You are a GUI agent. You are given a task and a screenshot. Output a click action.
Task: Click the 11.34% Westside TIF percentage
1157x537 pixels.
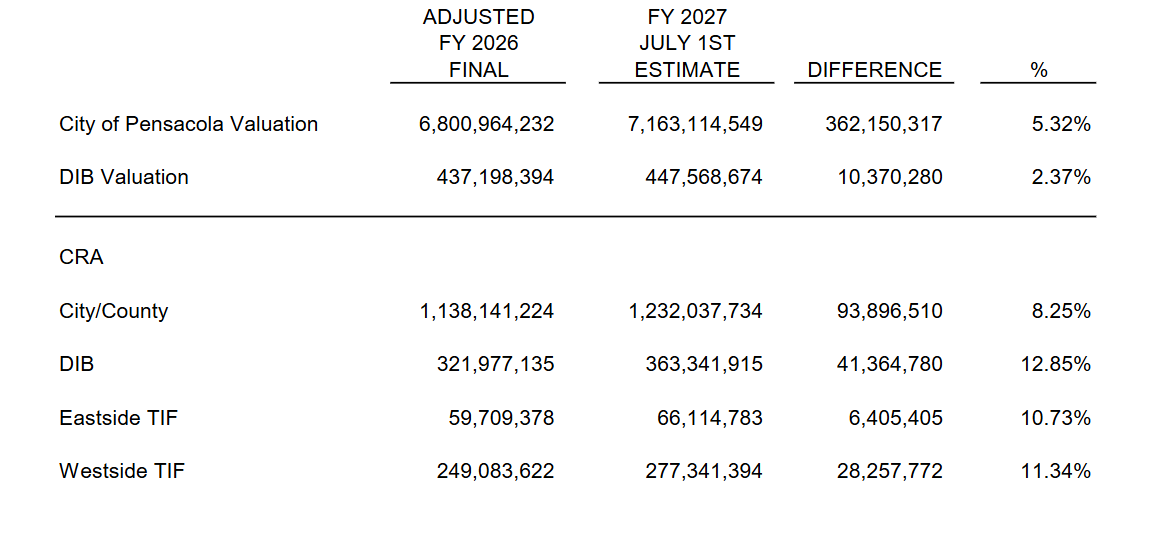coord(1056,472)
